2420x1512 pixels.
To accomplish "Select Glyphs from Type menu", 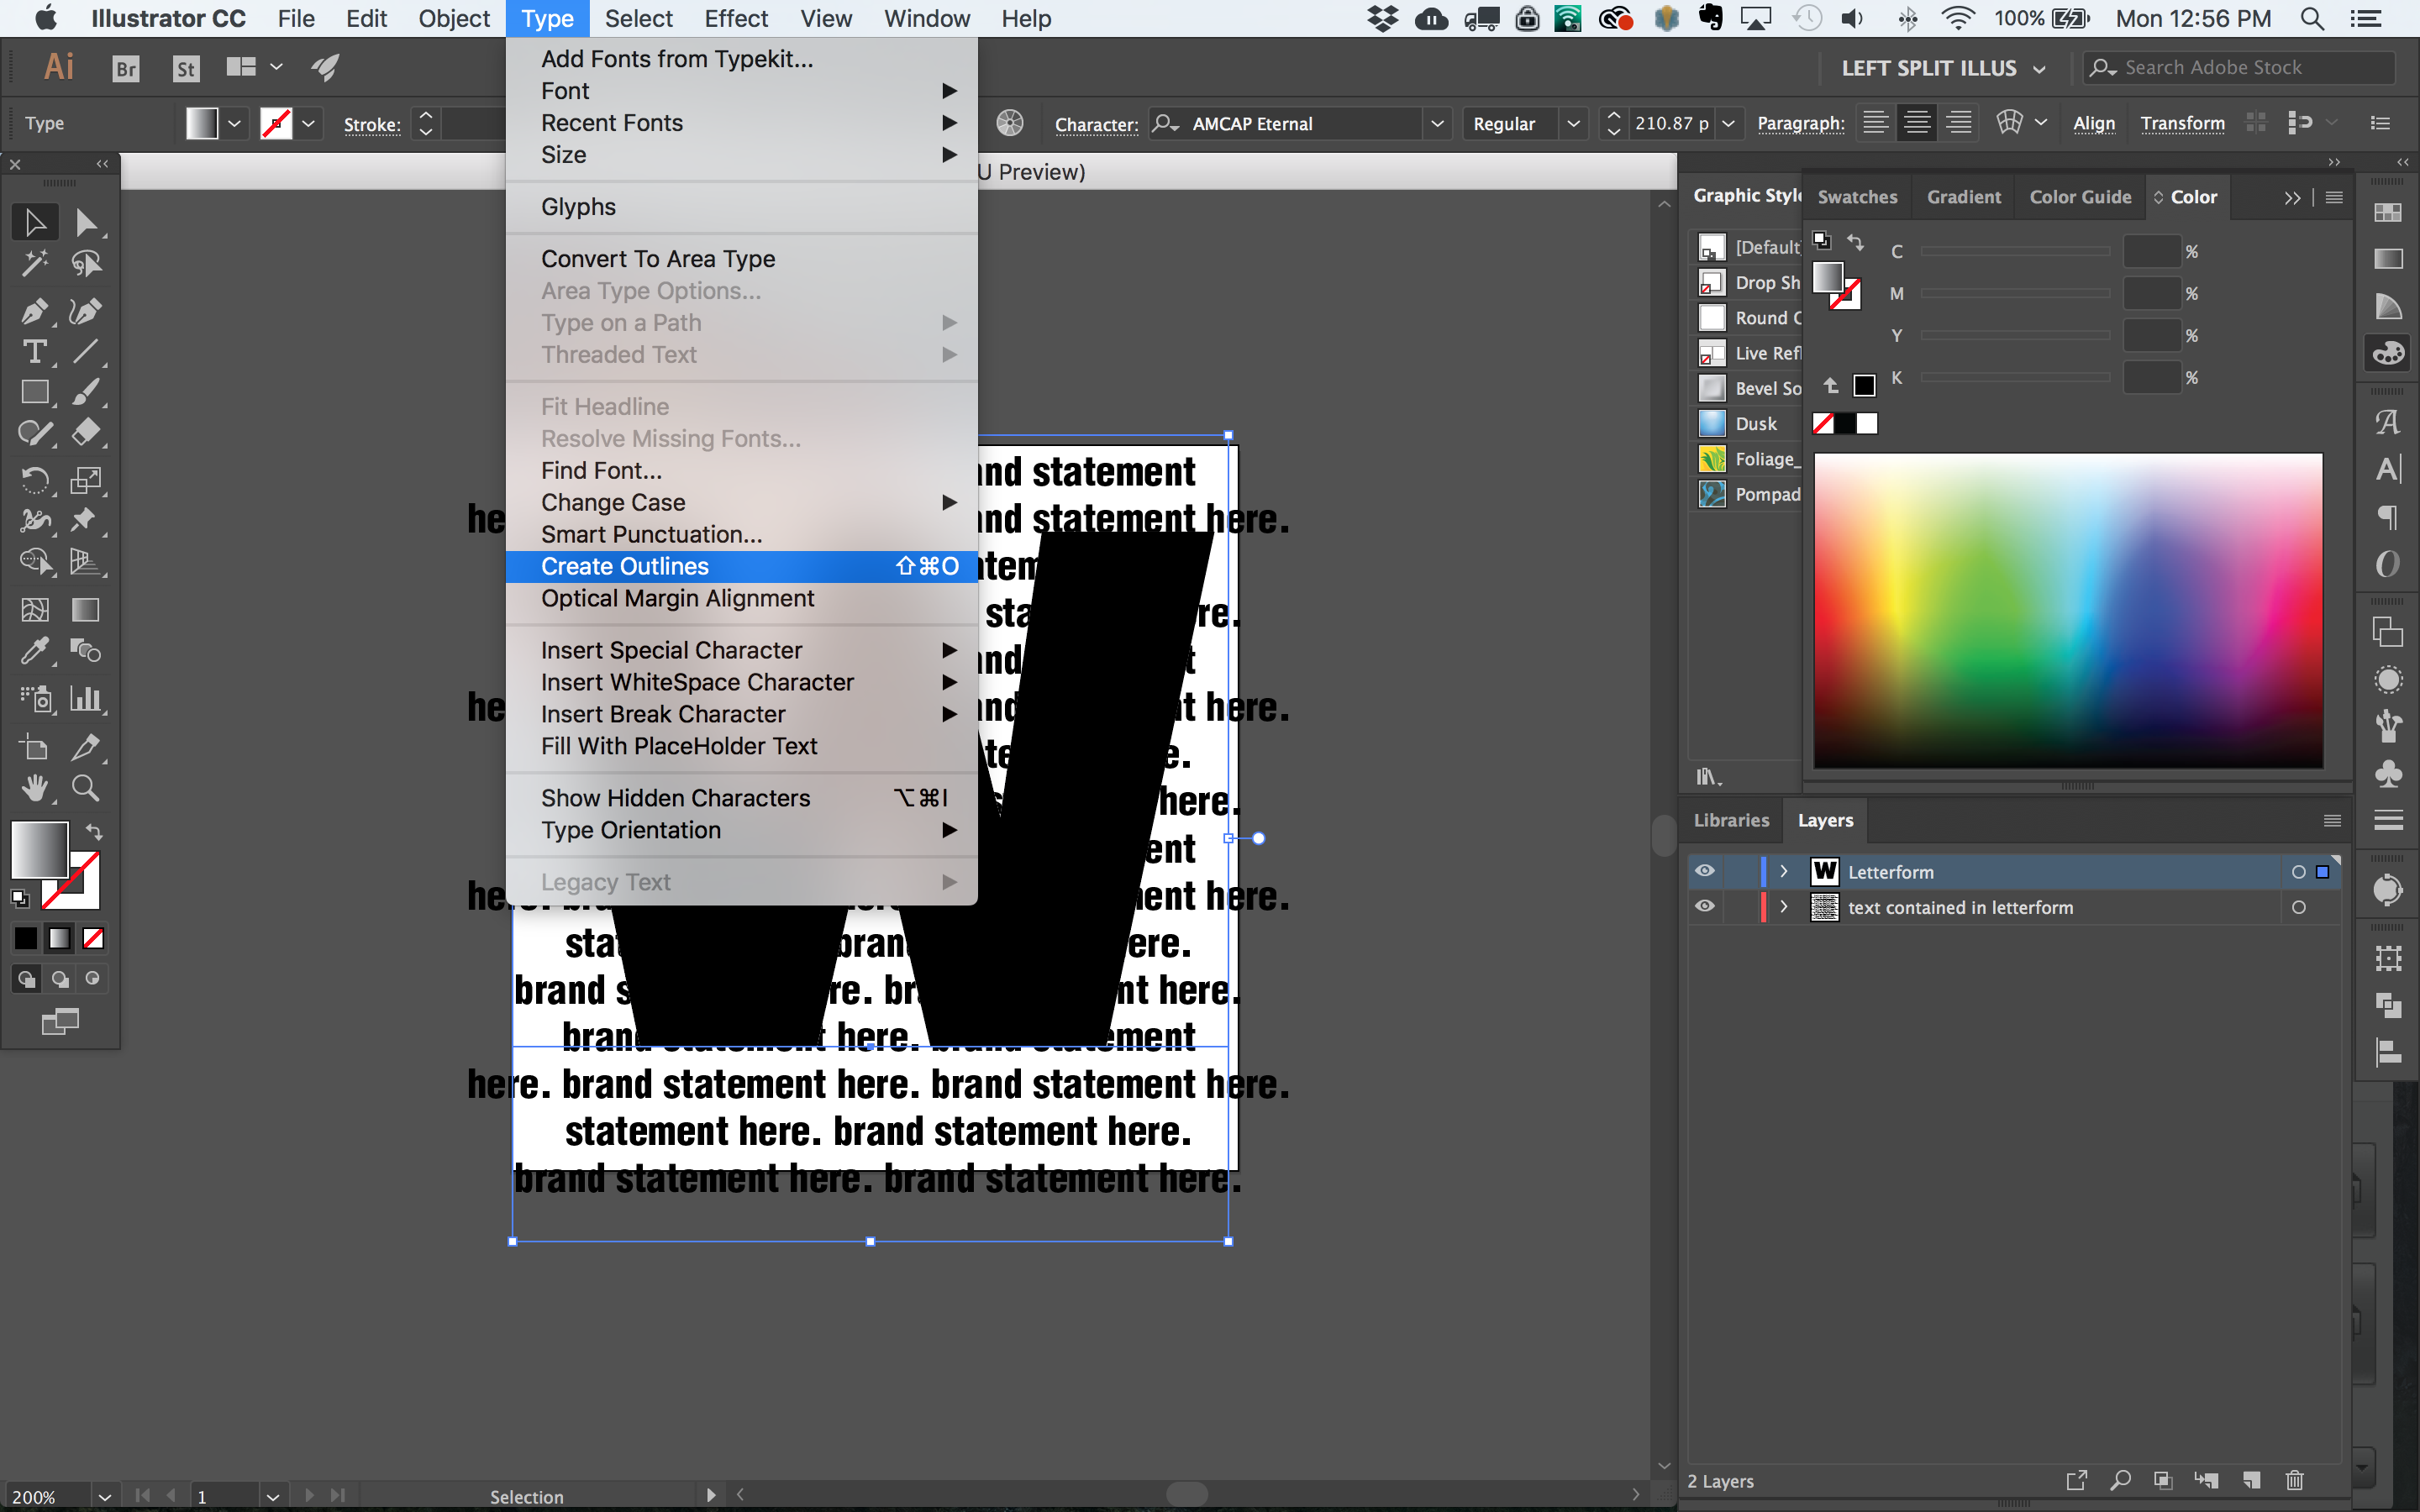I will [580, 206].
